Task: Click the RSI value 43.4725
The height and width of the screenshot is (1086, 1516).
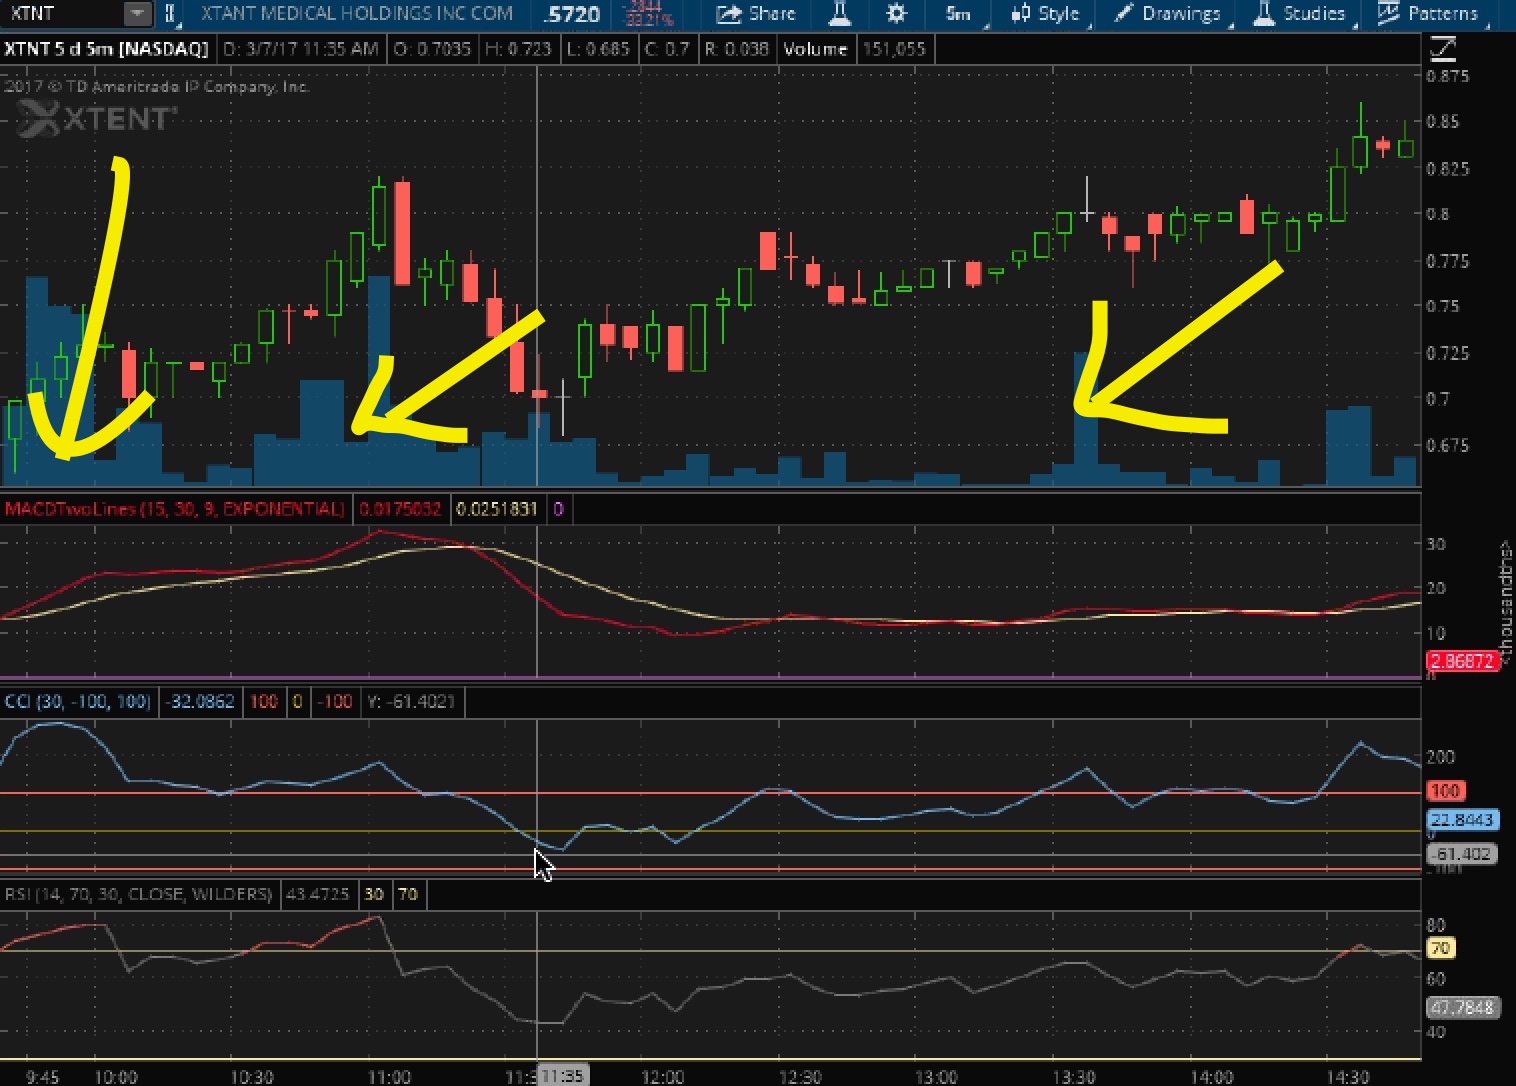Action: point(317,894)
